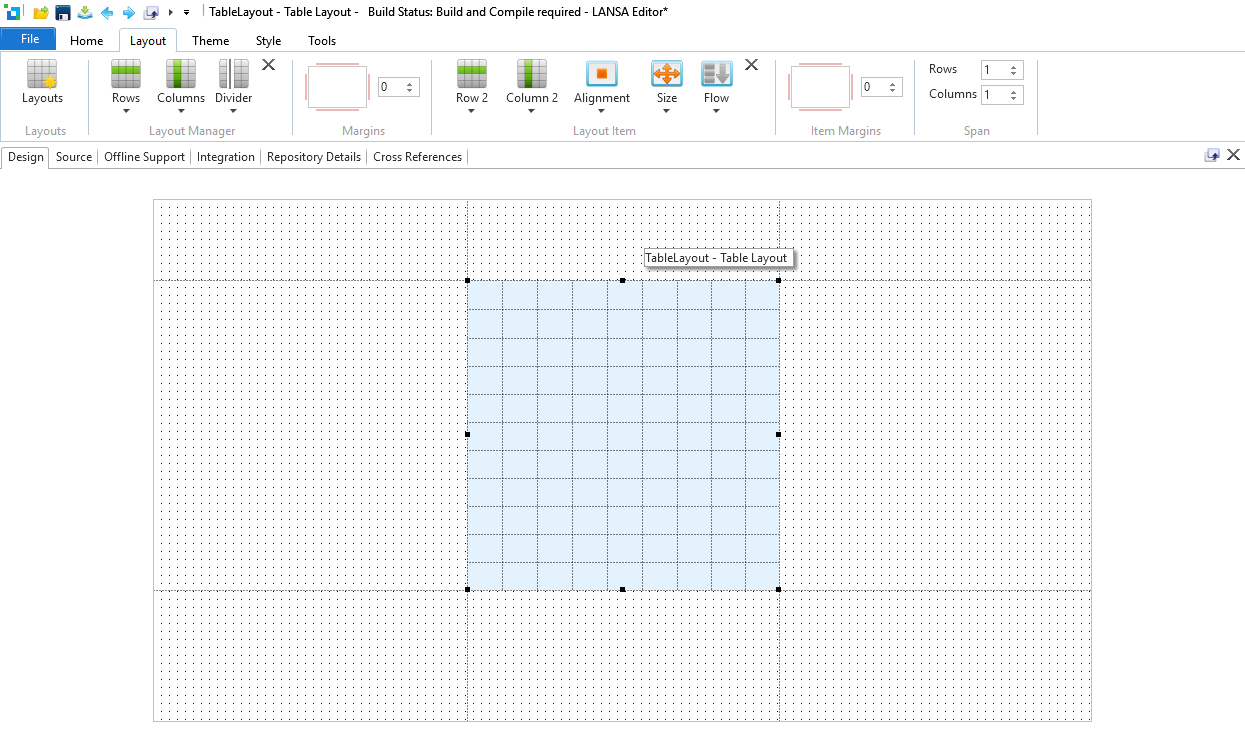
Task: Open the File menu
Action: [29, 39]
